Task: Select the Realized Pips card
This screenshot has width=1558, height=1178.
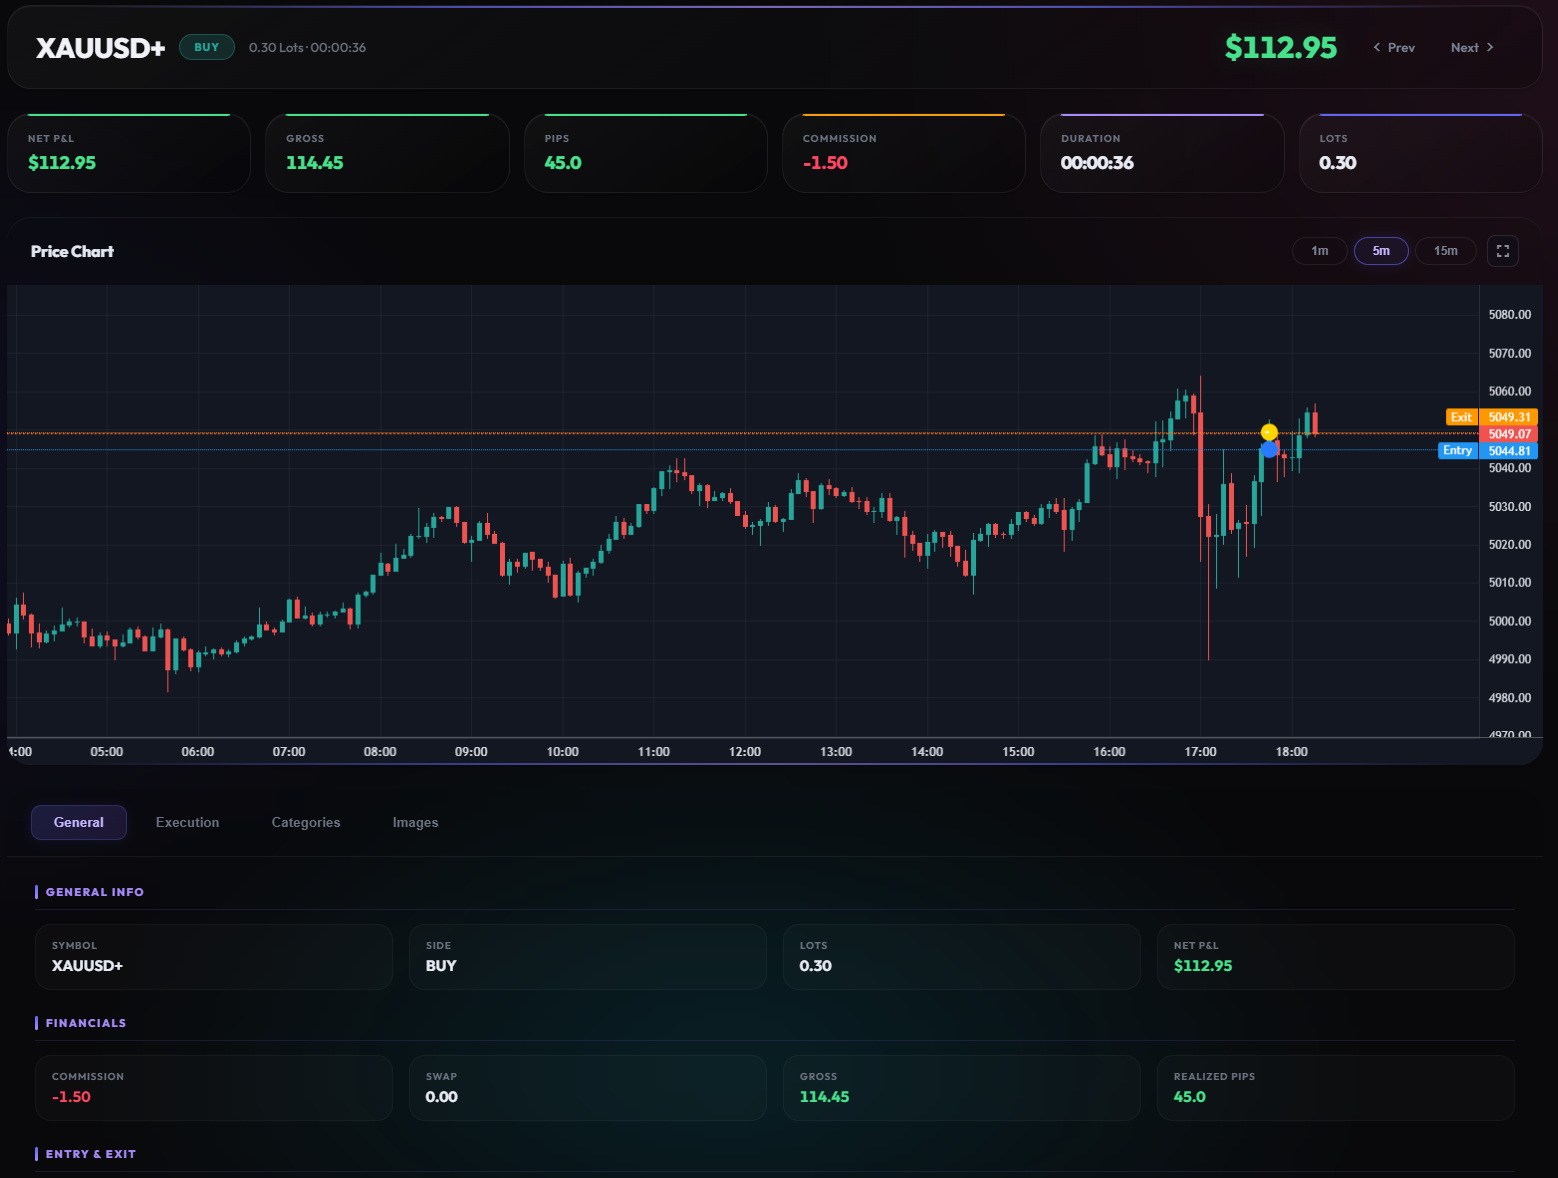Action: [1335, 1088]
